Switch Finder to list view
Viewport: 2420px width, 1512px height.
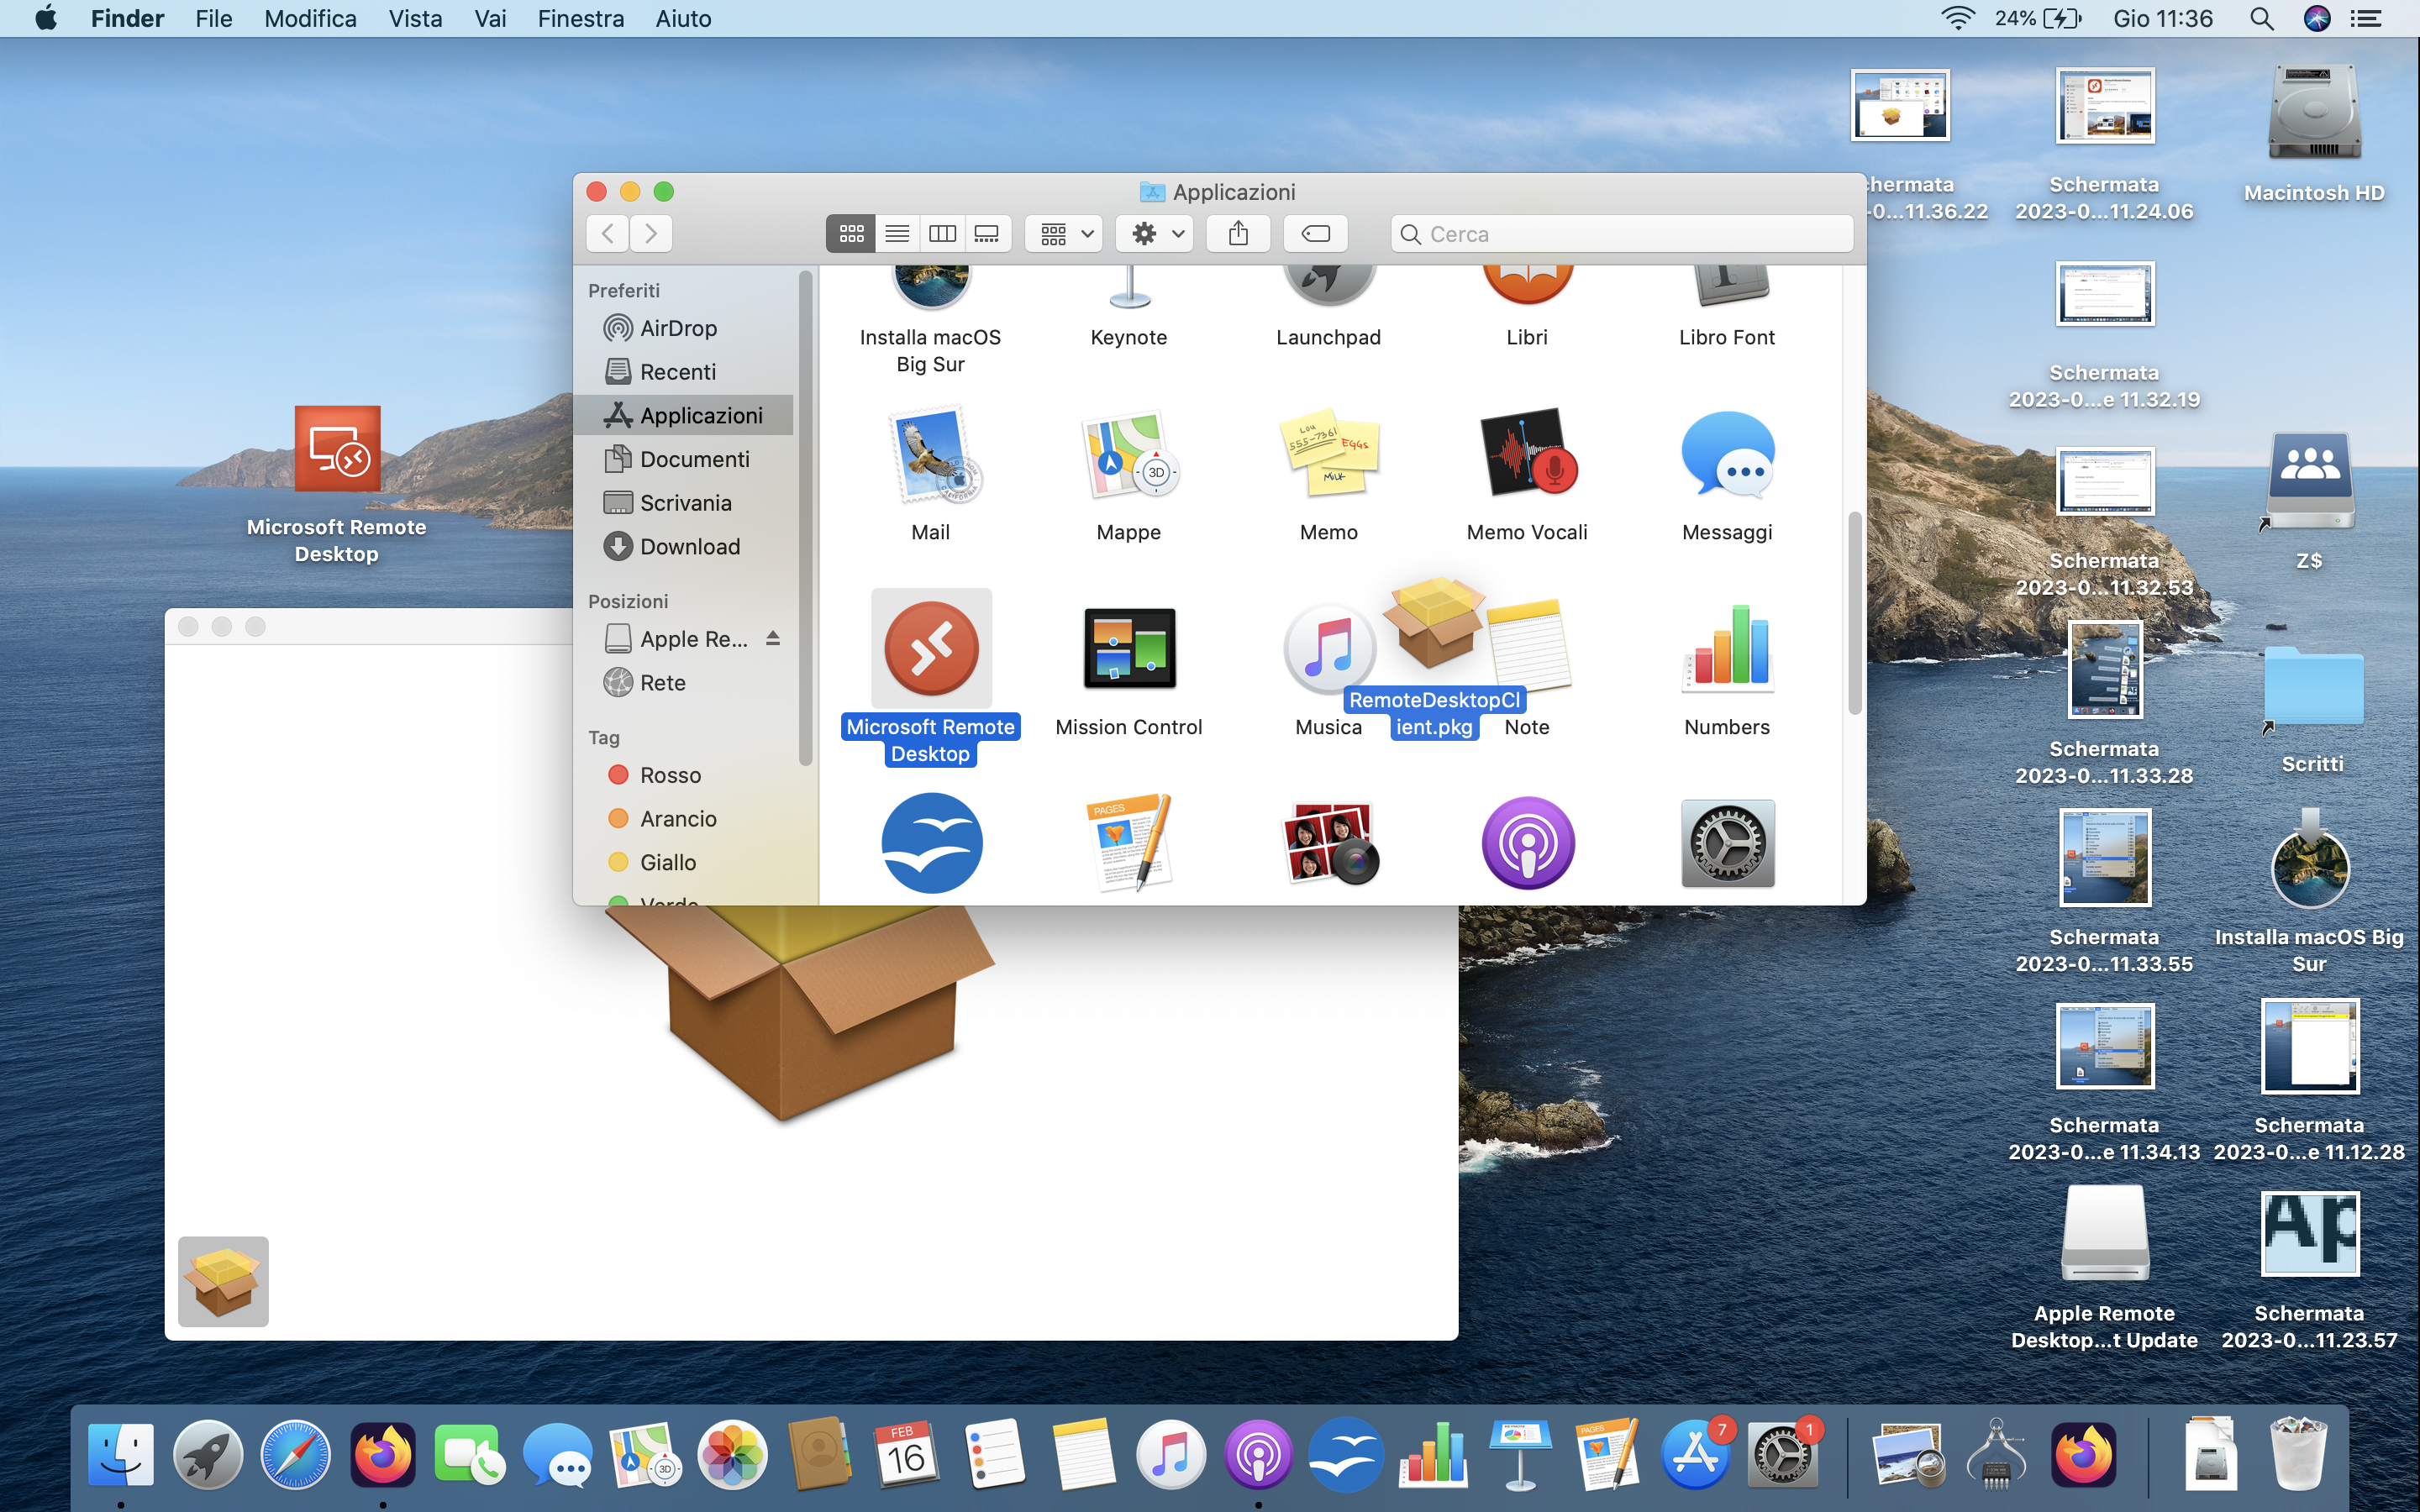[x=897, y=234]
